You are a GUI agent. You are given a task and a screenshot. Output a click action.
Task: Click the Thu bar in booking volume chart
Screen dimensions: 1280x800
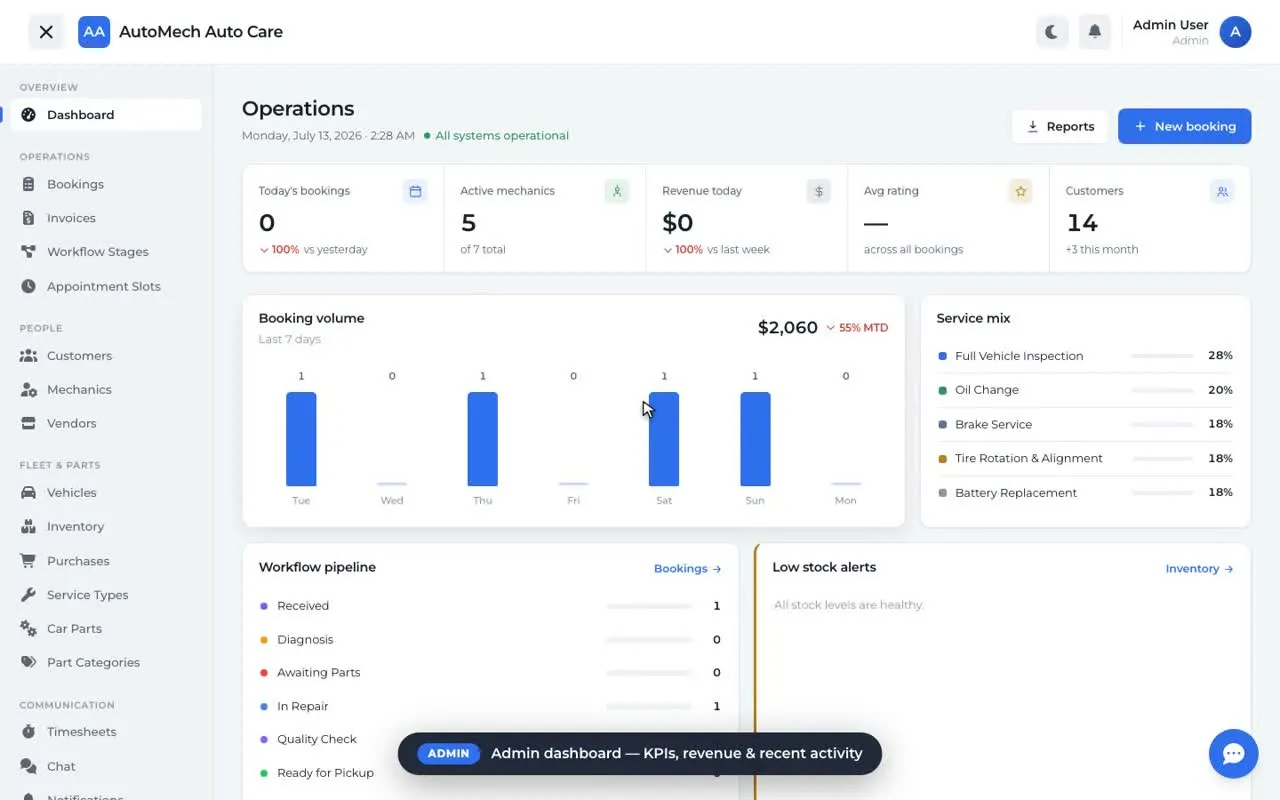[482, 439]
